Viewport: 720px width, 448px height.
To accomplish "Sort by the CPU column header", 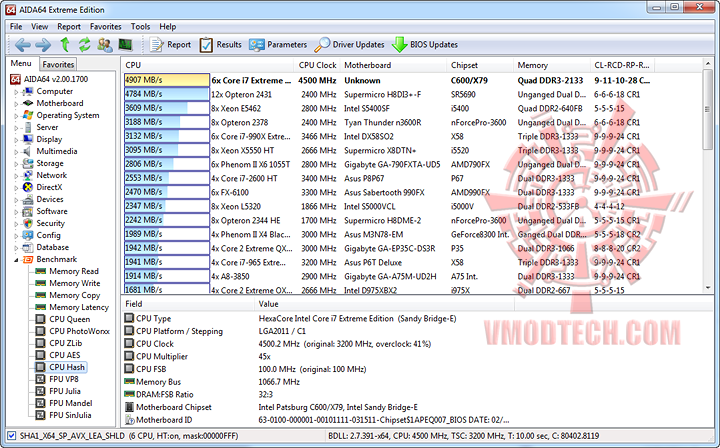I will [208, 65].
